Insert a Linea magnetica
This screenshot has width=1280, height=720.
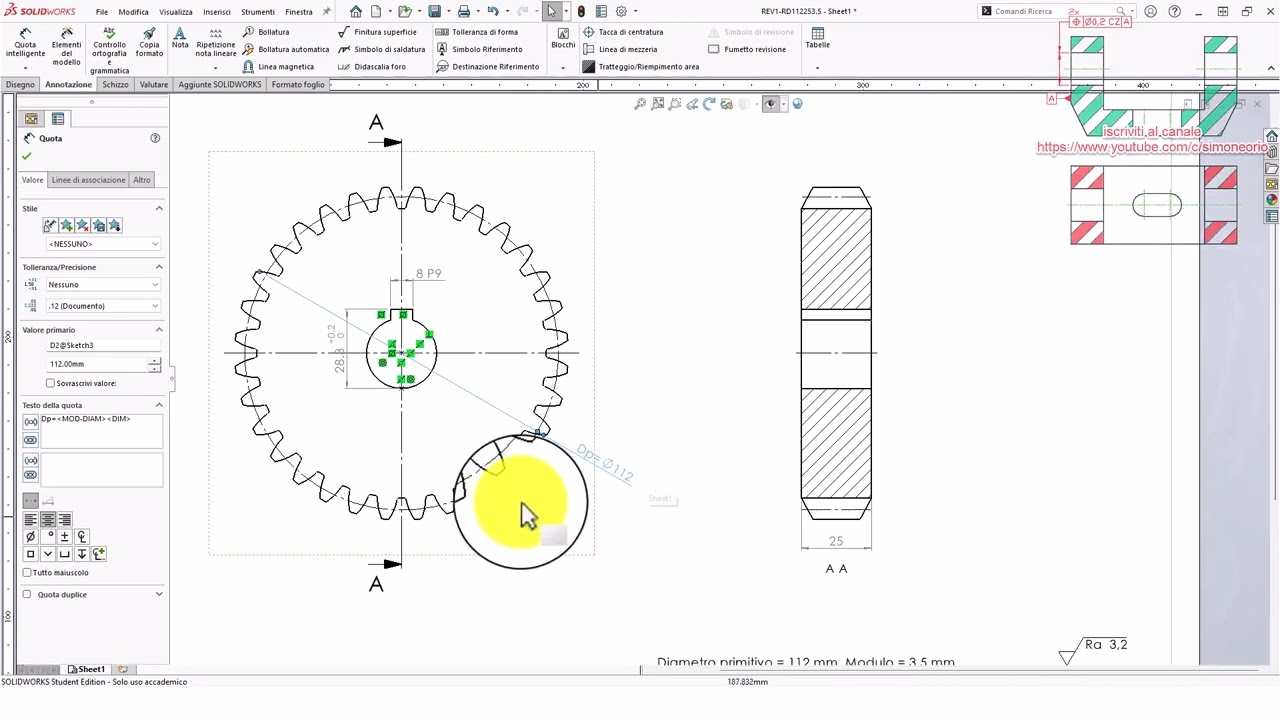pos(278,67)
